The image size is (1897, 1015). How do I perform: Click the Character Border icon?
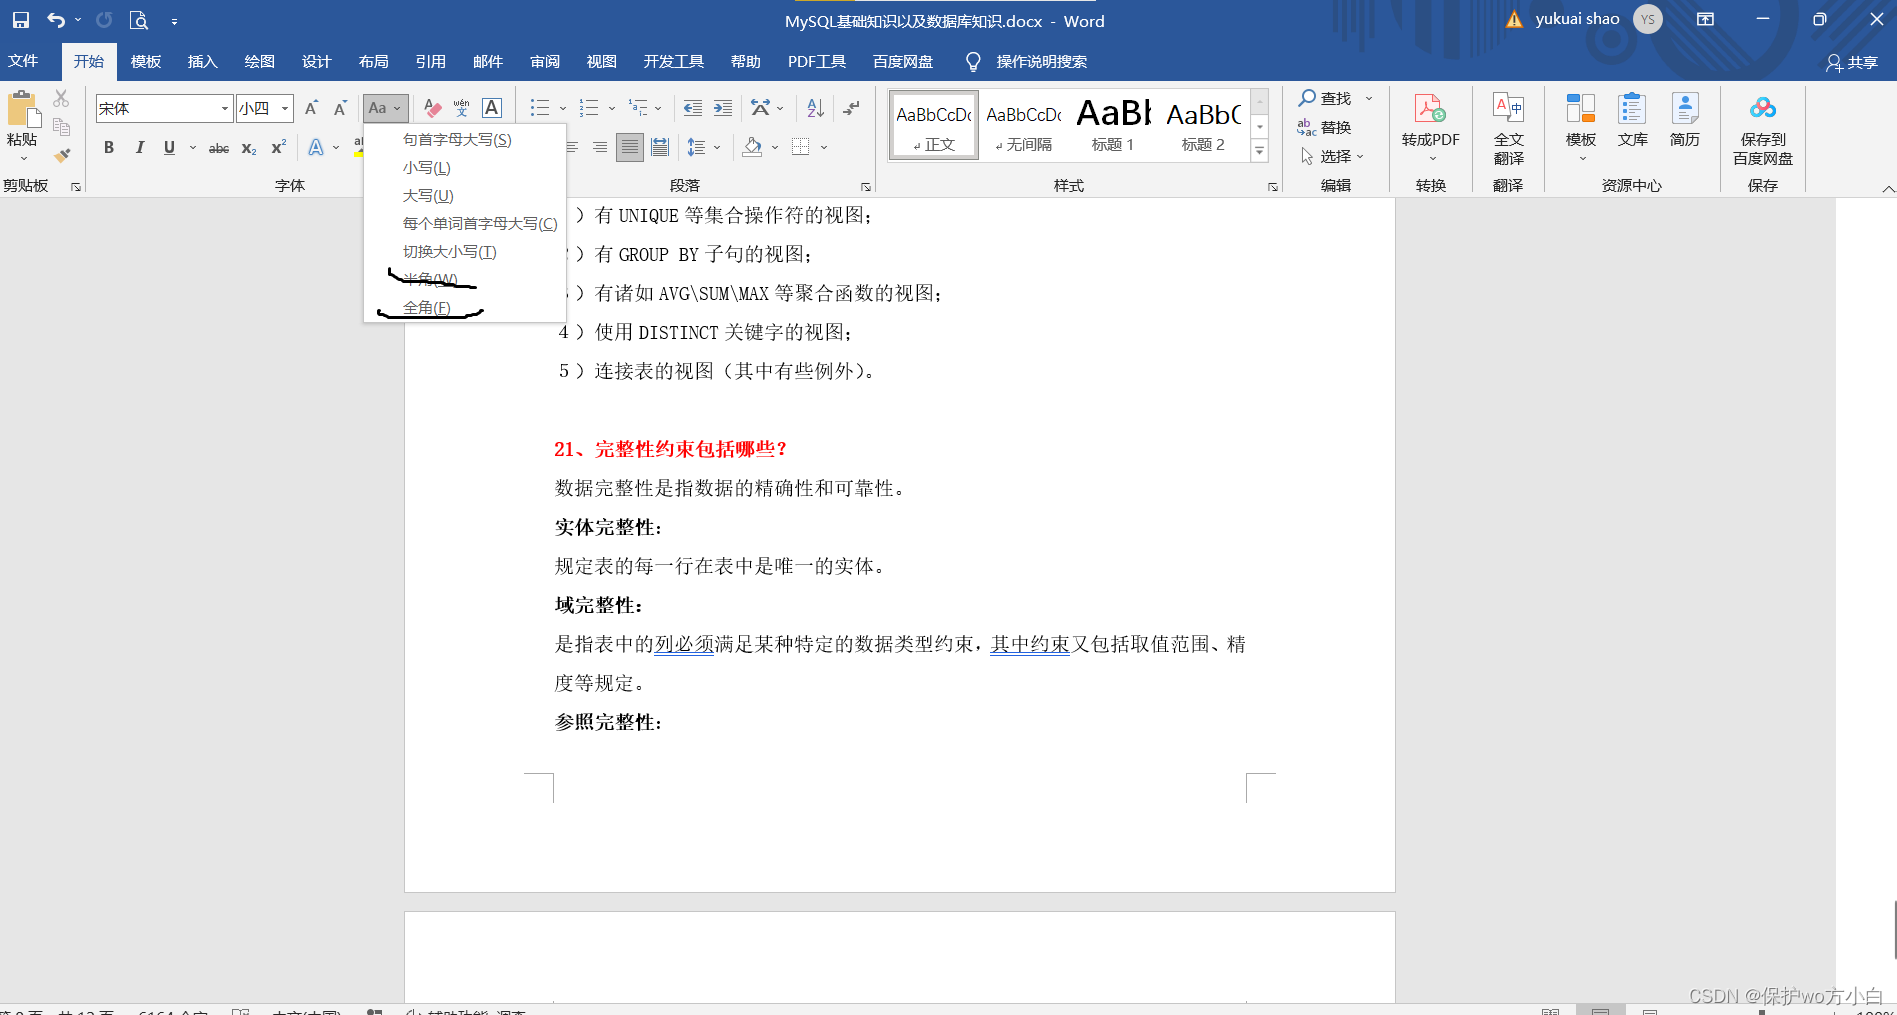[x=492, y=108]
